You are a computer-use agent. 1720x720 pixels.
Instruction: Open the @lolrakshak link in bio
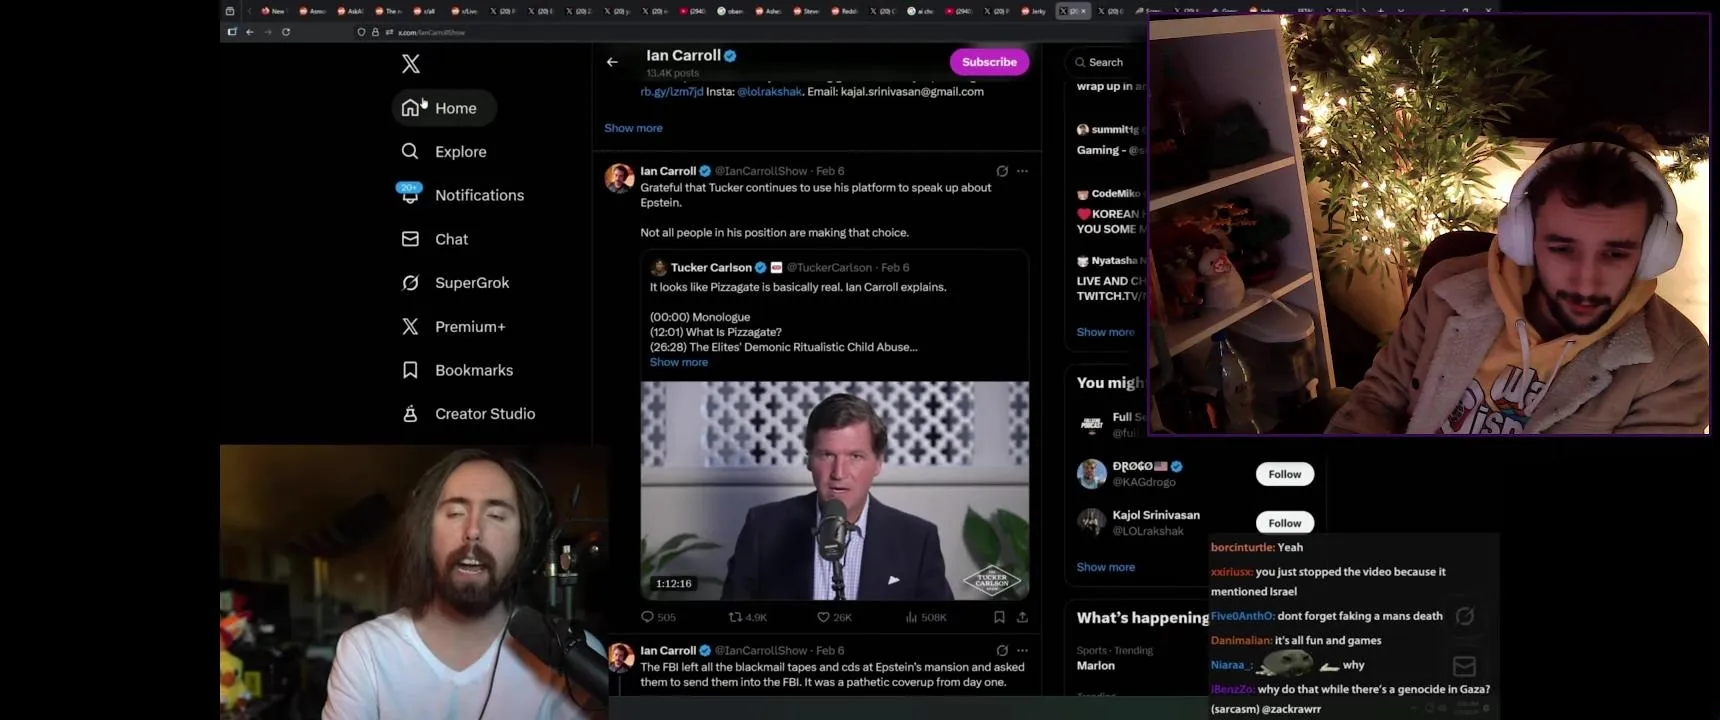tap(769, 91)
